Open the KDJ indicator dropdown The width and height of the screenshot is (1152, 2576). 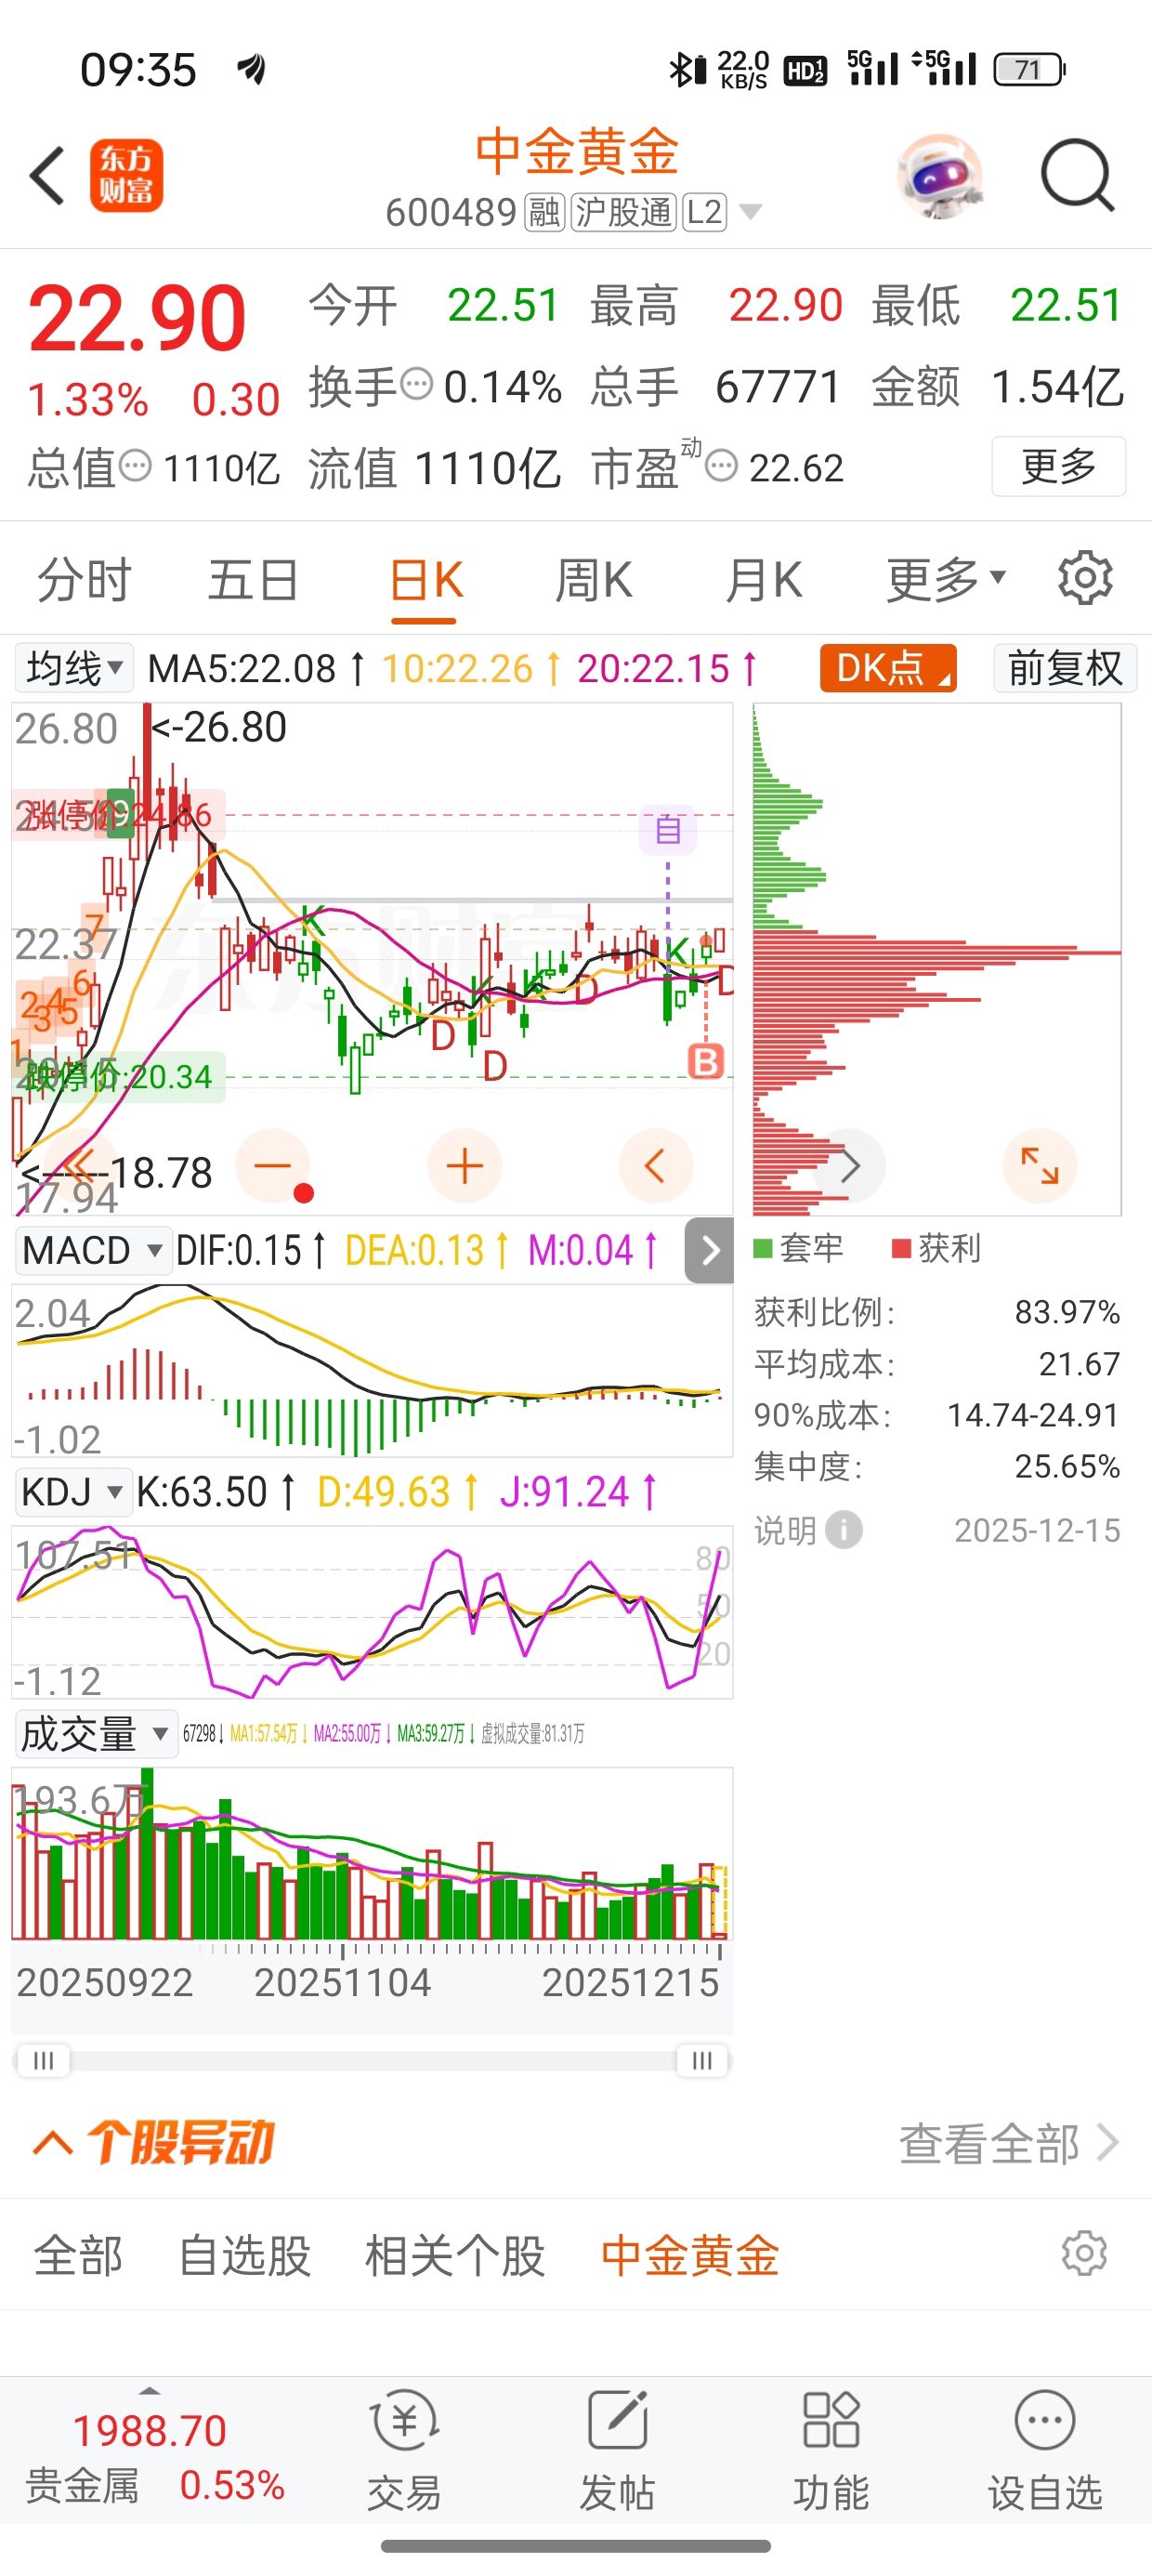[x=73, y=1492]
